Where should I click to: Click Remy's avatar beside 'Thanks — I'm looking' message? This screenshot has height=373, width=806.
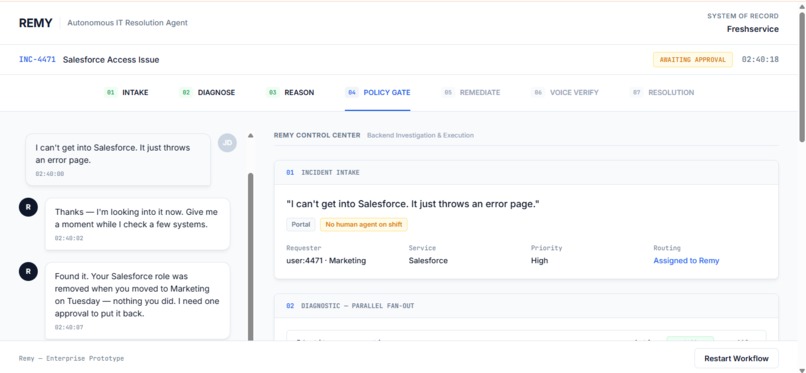pos(28,208)
